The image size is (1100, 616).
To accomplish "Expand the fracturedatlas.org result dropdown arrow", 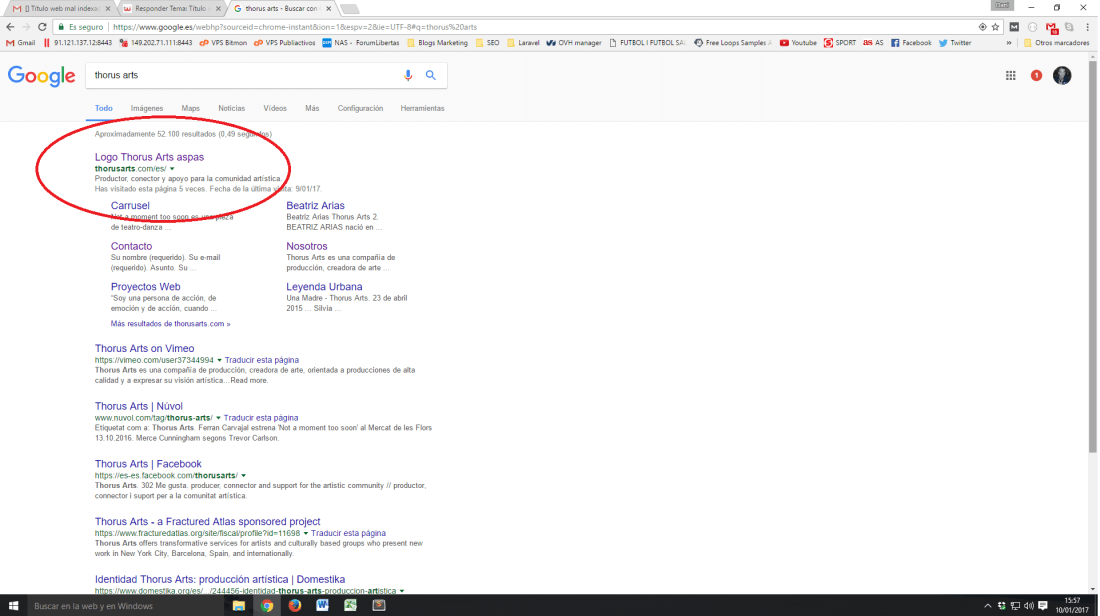I will [x=305, y=533].
